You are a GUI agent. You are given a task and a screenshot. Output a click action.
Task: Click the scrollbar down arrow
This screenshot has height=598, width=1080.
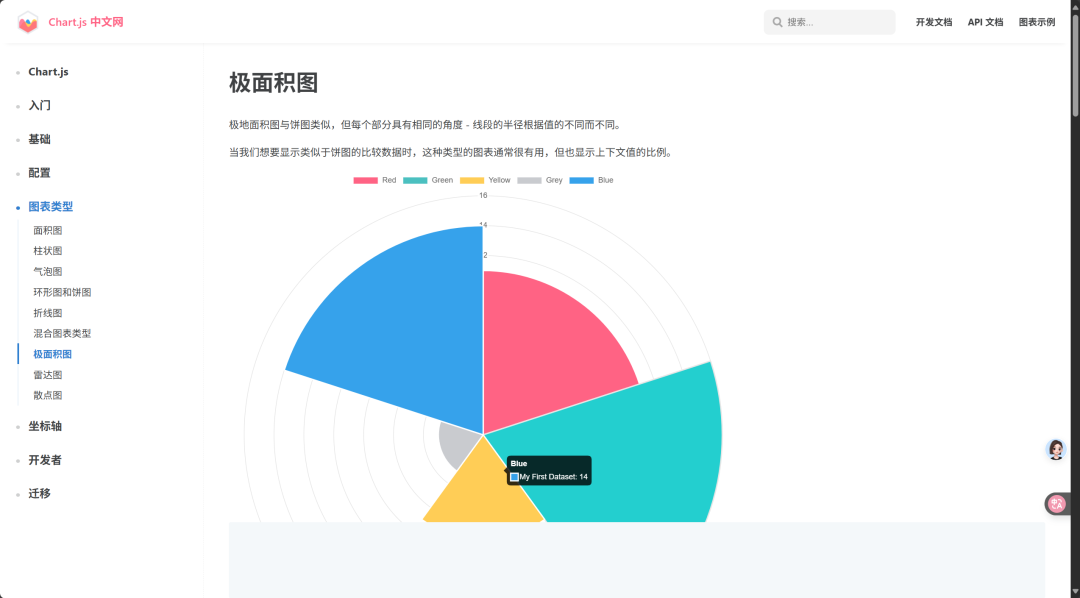point(1075,592)
